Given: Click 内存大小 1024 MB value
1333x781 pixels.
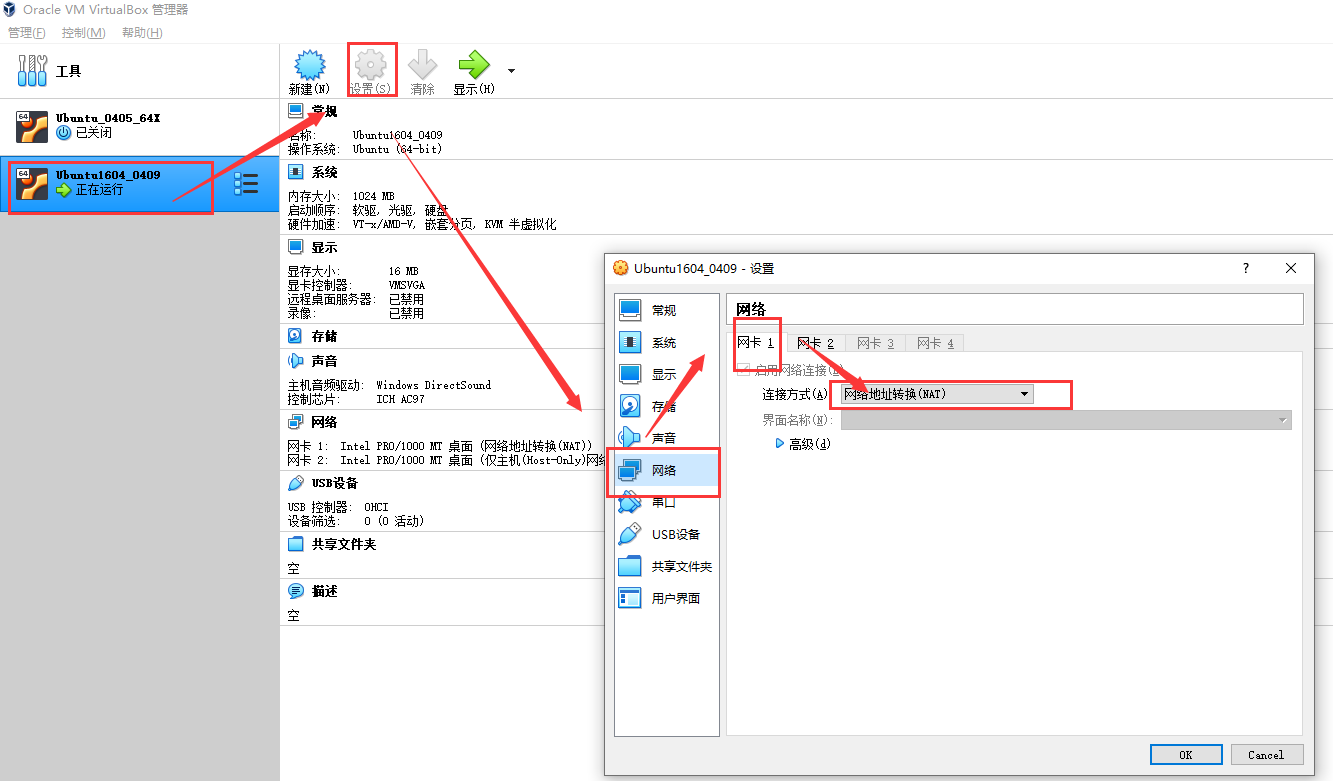Looking at the screenshot, I should coord(374,196).
